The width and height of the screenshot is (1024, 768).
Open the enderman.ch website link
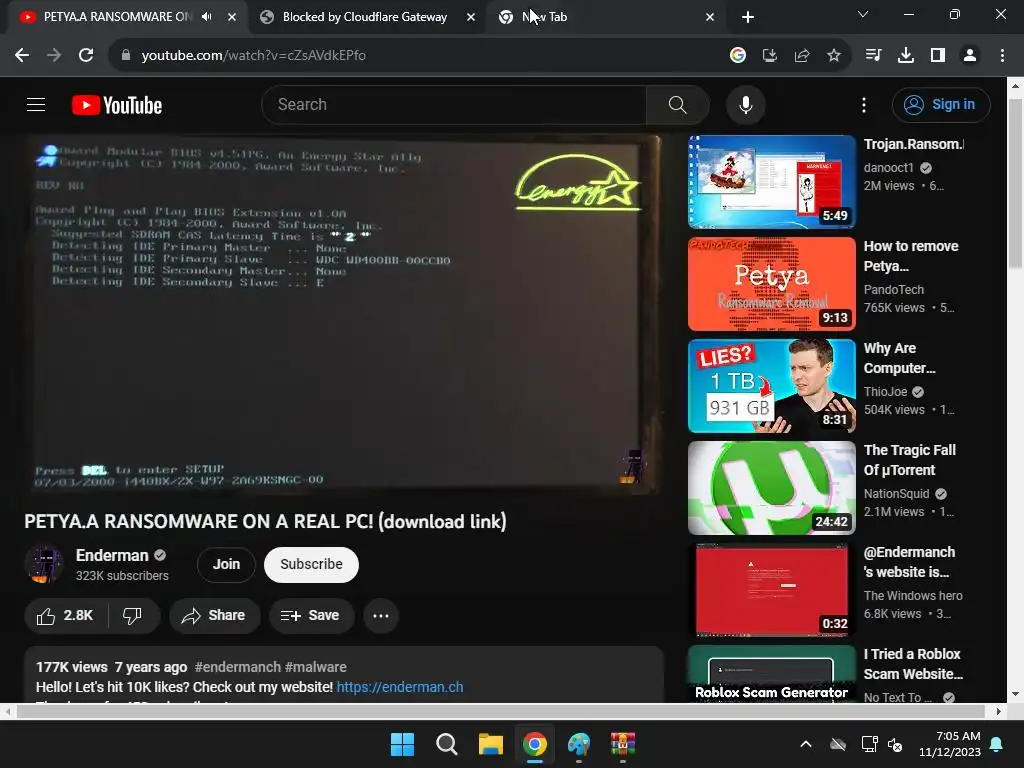pyautogui.click(x=400, y=687)
